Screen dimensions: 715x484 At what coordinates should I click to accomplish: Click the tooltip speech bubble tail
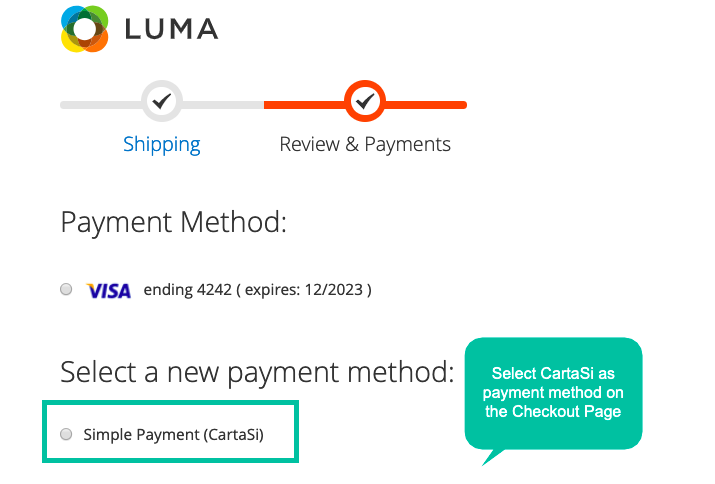tap(492, 457)
